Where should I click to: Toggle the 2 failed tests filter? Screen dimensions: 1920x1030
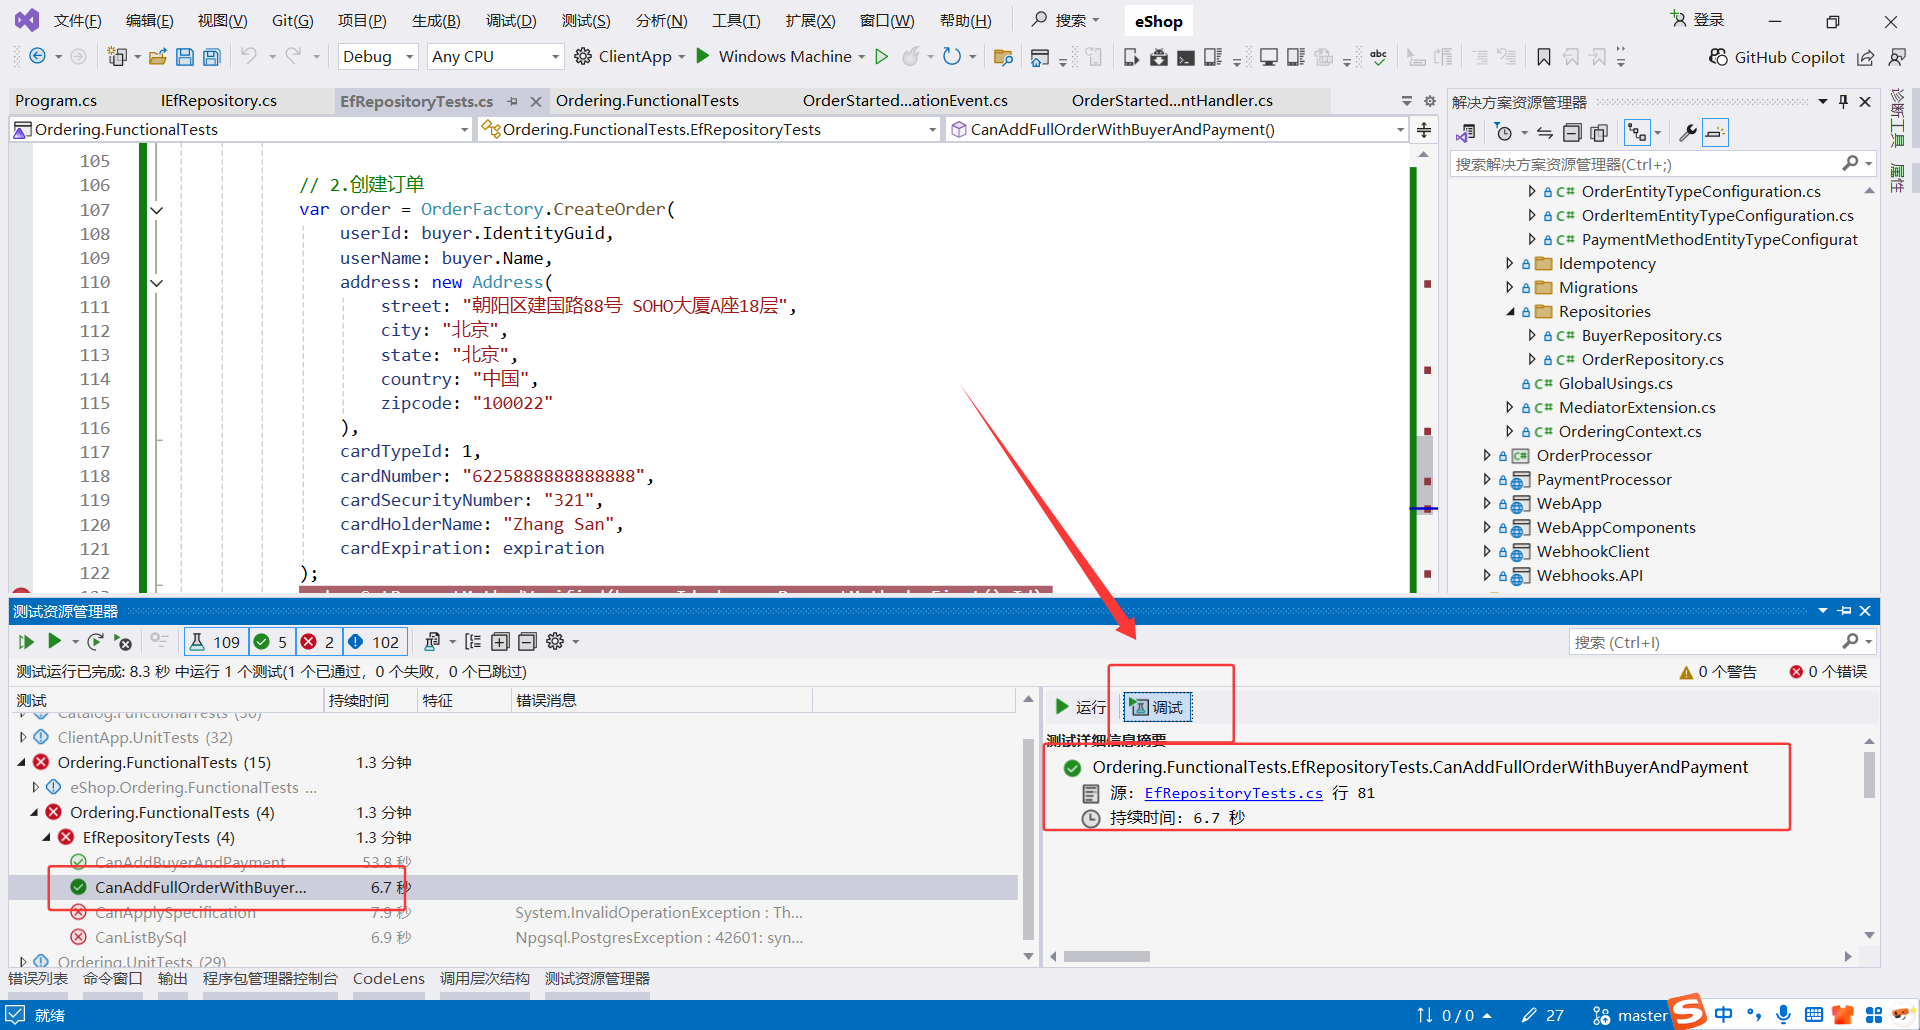pyautogui.click(x=319, y=642)
